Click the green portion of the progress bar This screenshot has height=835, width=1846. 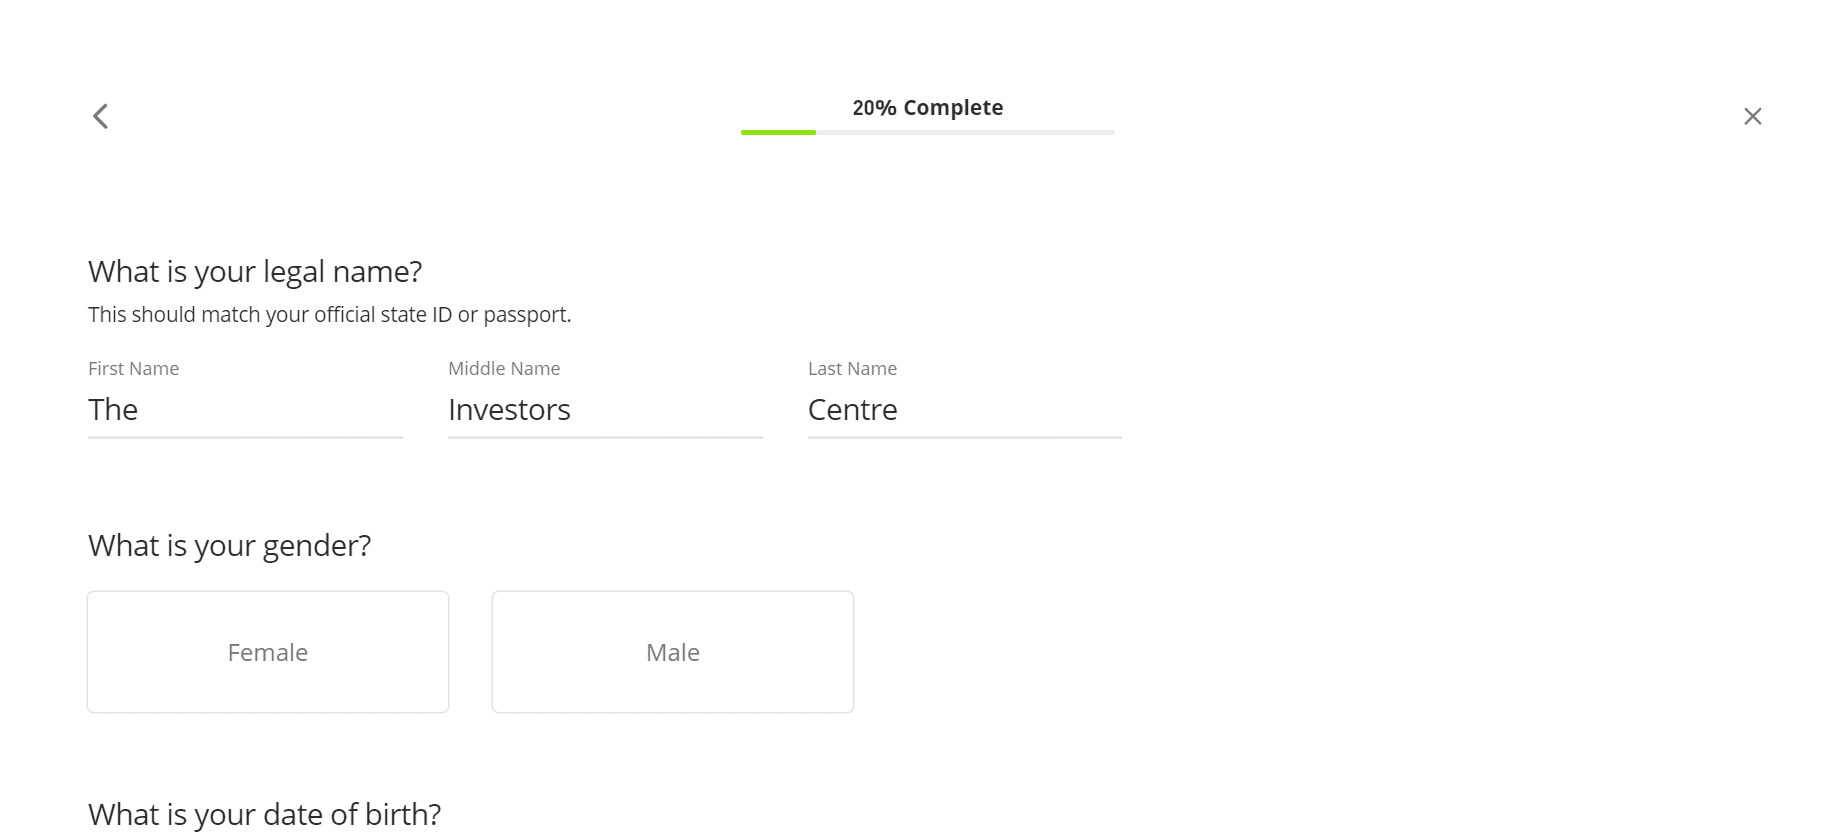tap(778, 132)
